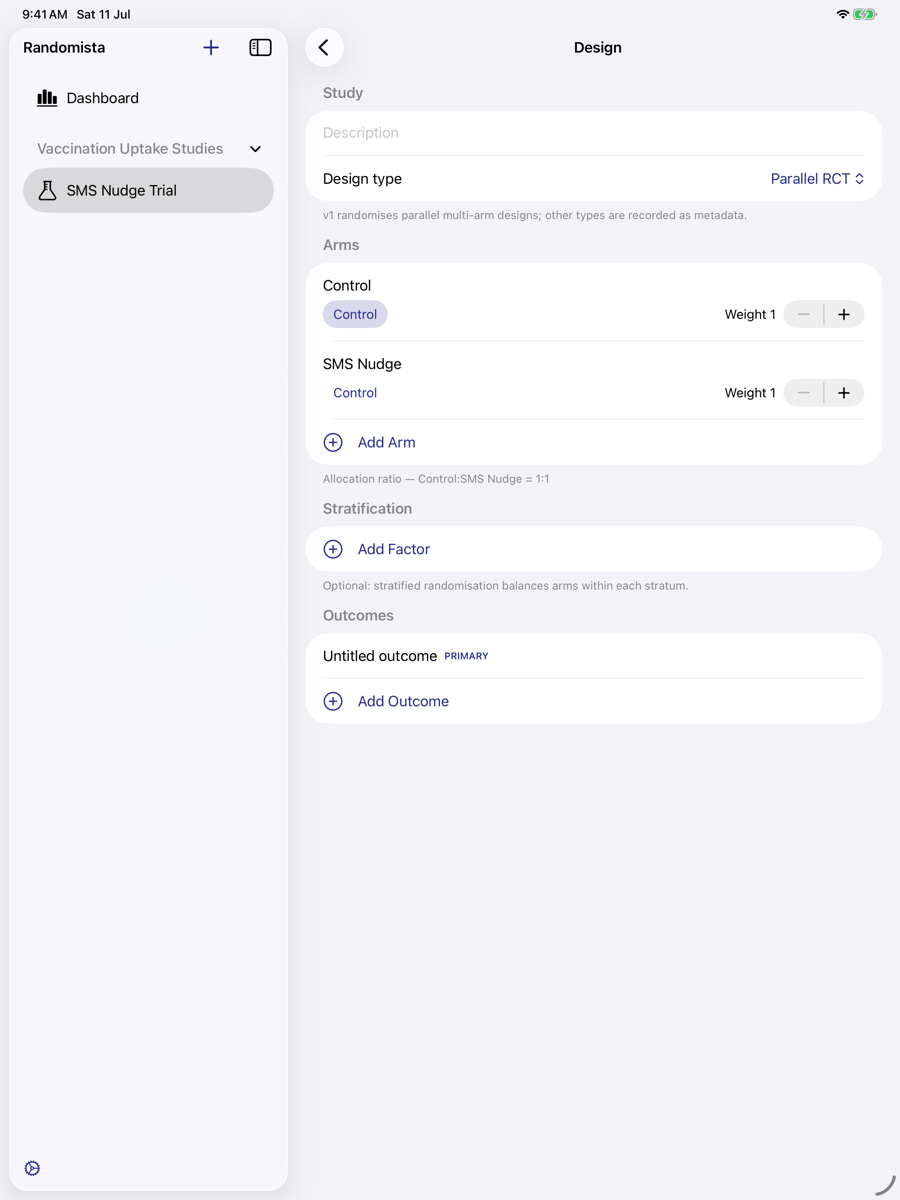Open the Untitled outcome row
The image size is (900, 1200).
click(x=594, y=656)
